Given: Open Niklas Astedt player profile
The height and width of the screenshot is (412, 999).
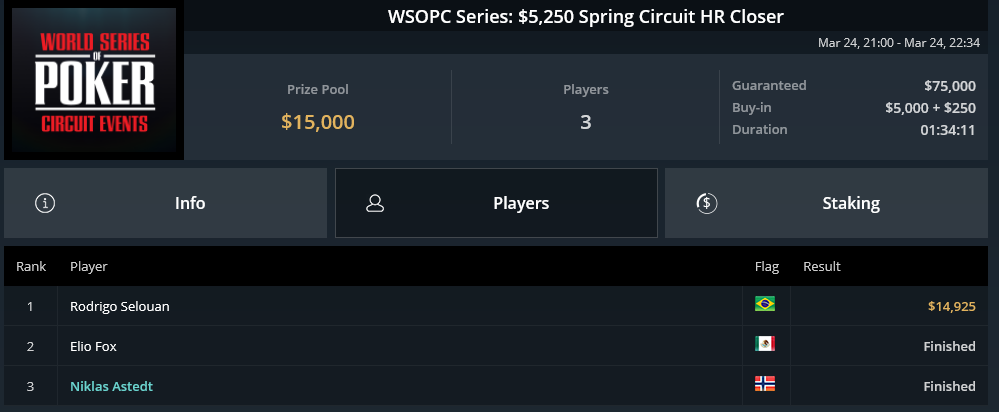Looking at the screenshot, I should 111,386.
